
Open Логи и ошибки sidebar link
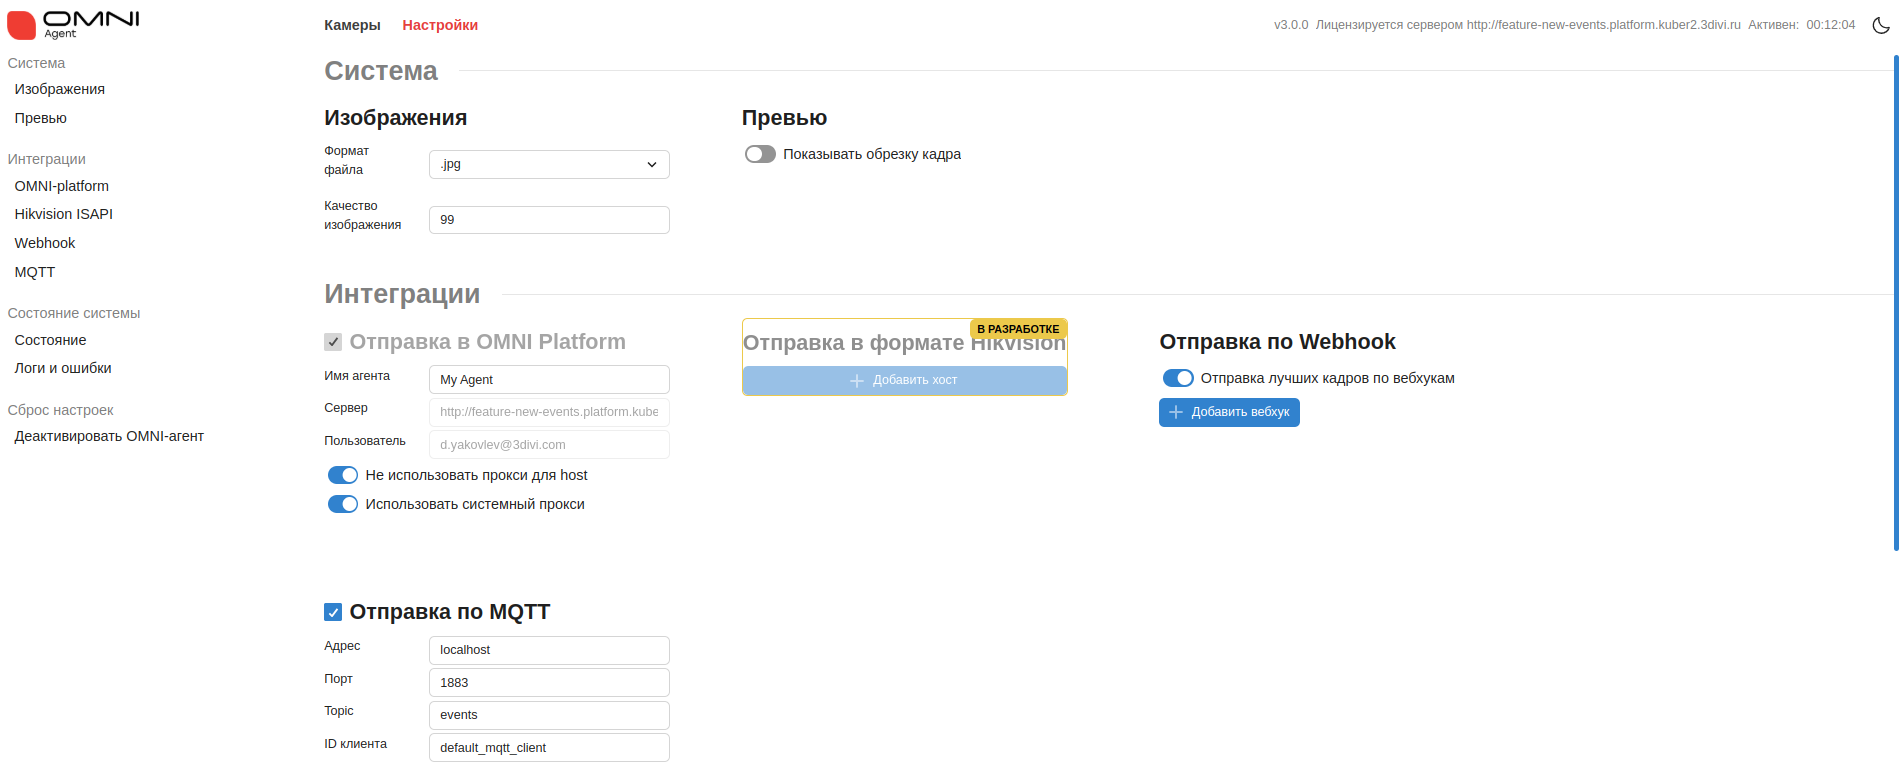[x=63, y=368]
